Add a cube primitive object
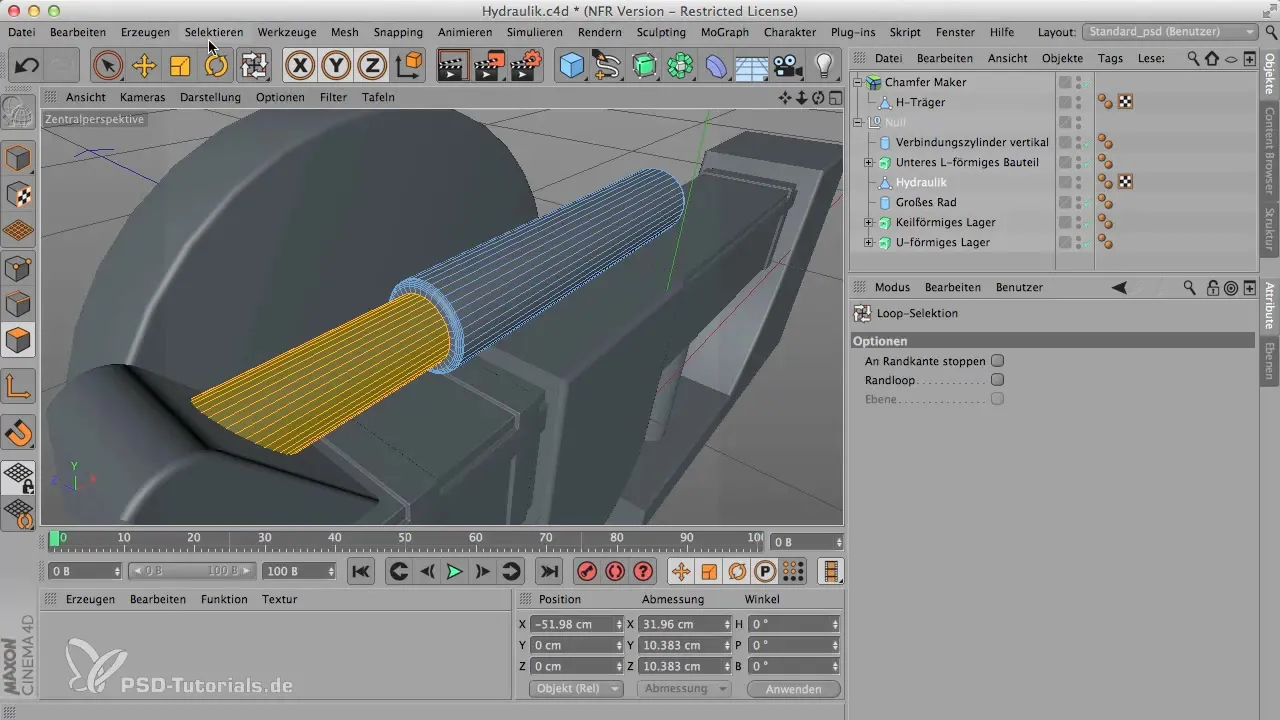The image size is (1280, 720). tap(571, 67)
